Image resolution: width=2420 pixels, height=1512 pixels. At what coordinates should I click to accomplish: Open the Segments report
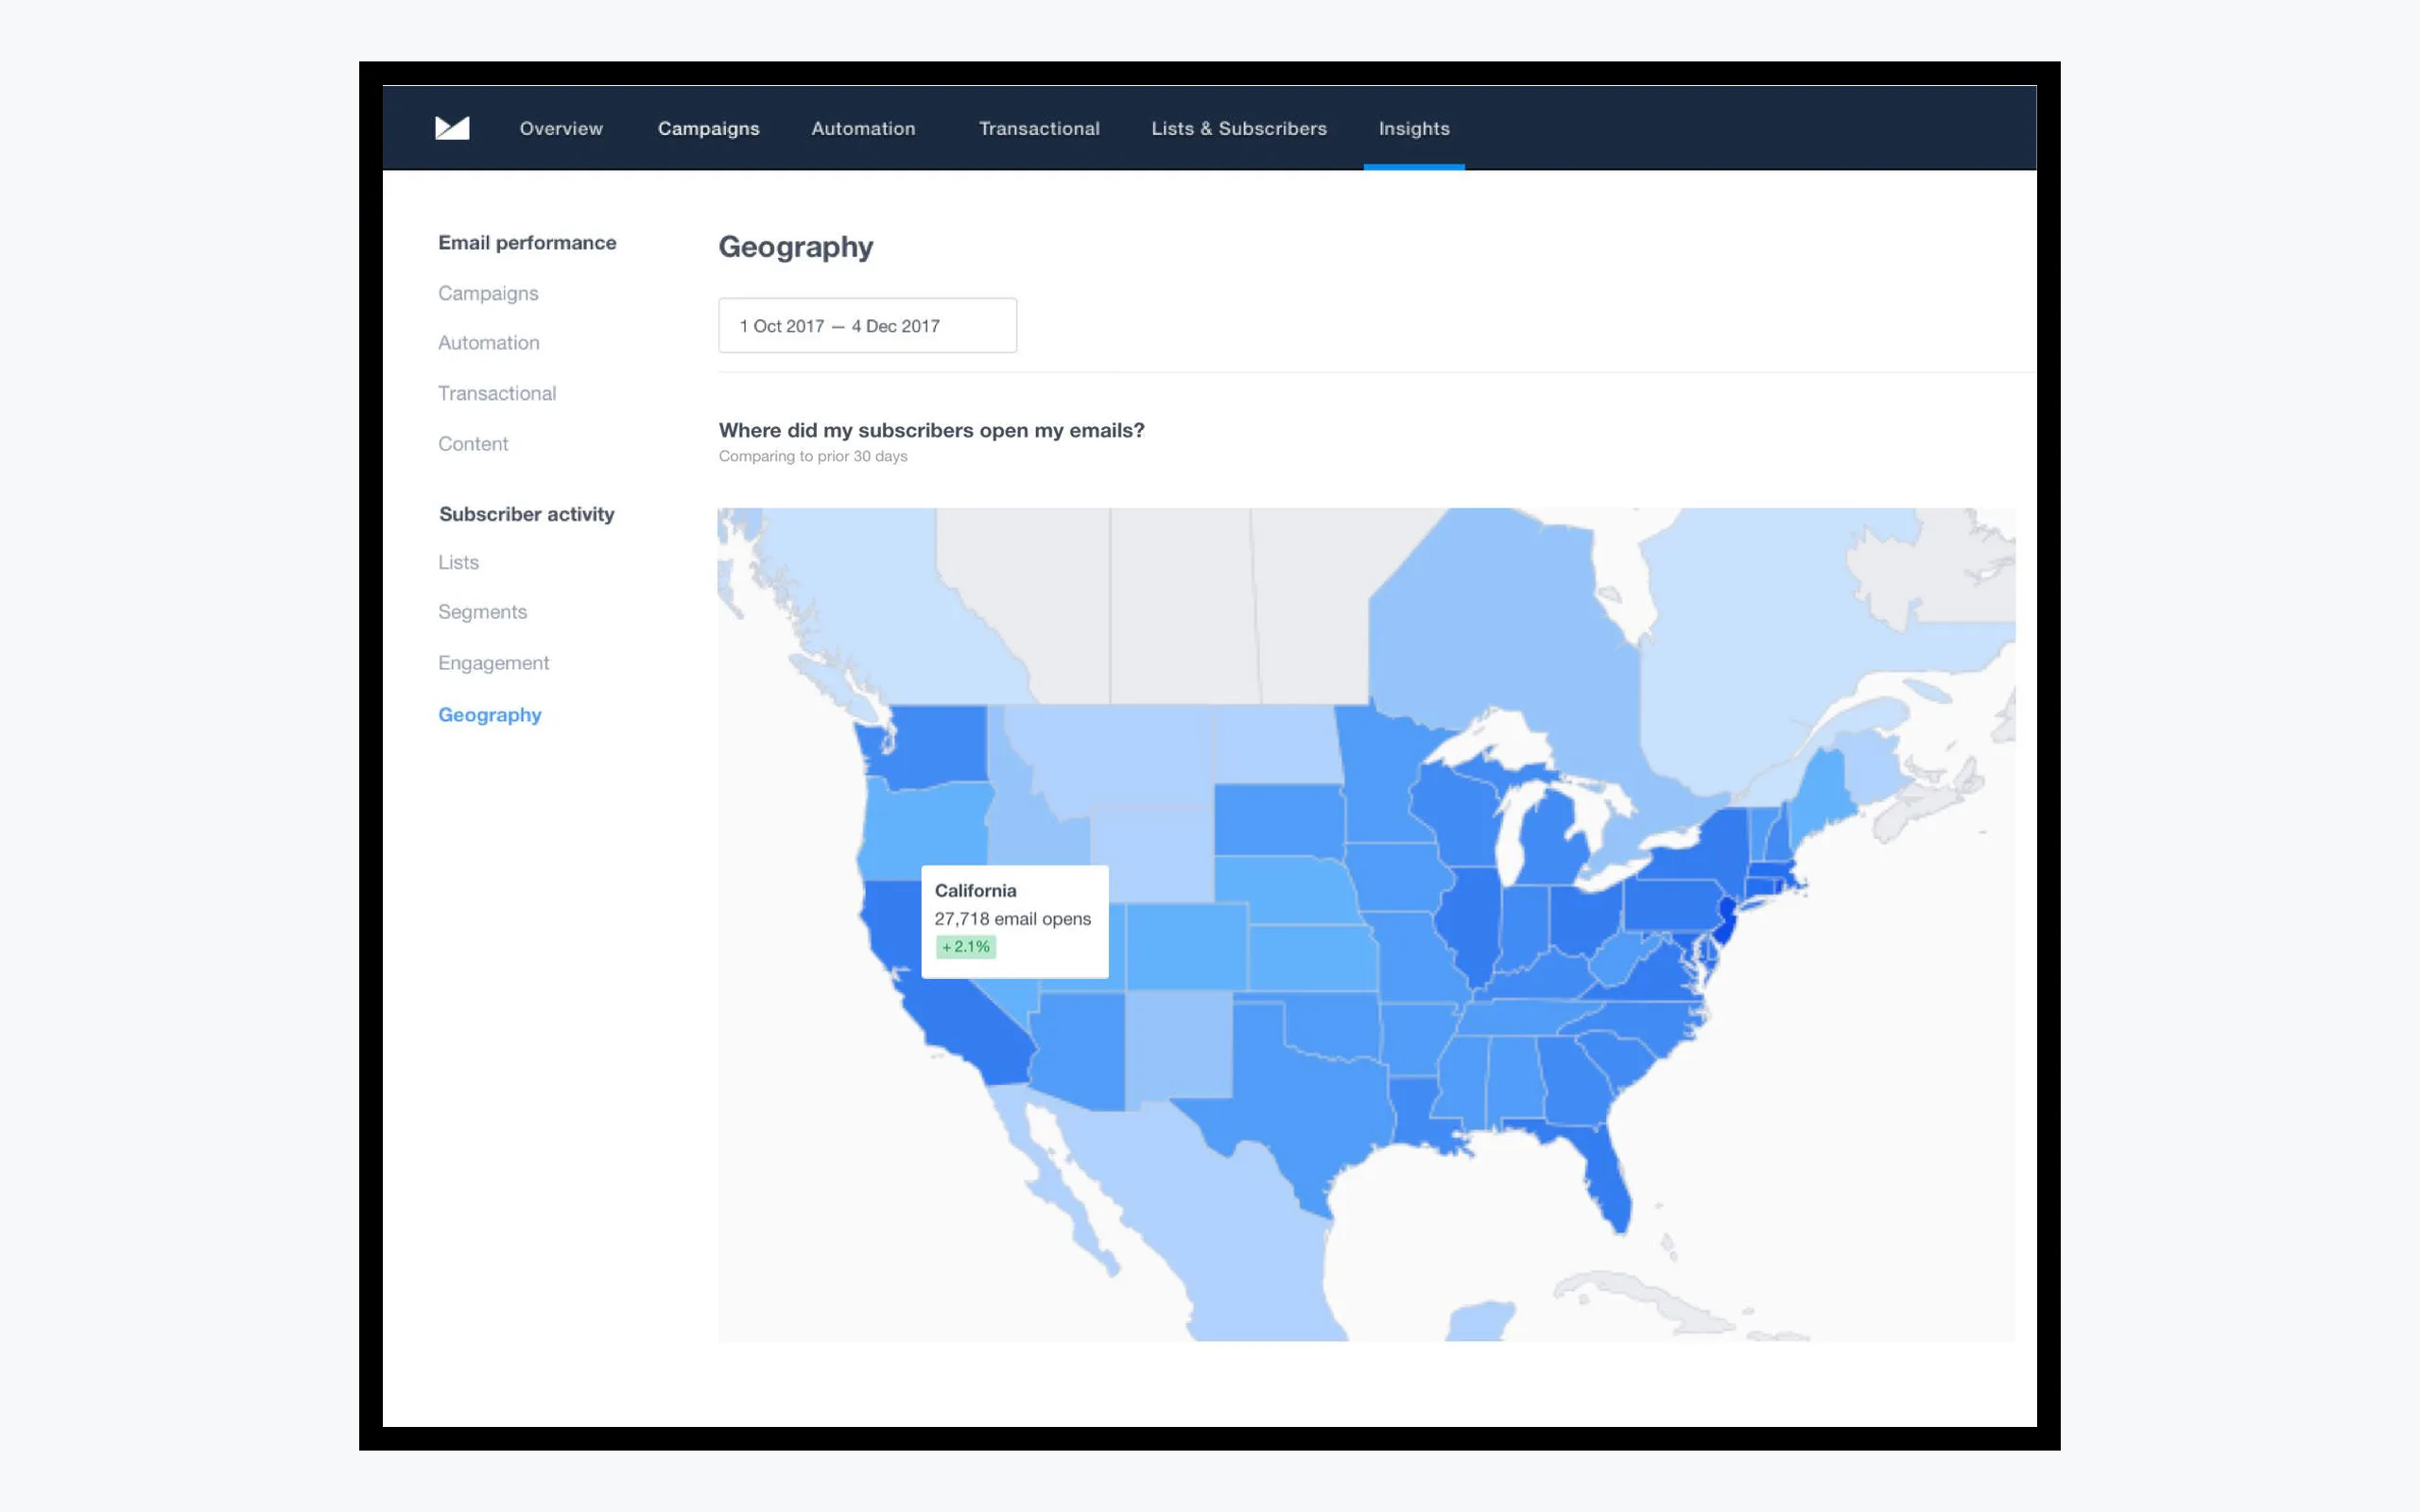[x=482, y=612]
